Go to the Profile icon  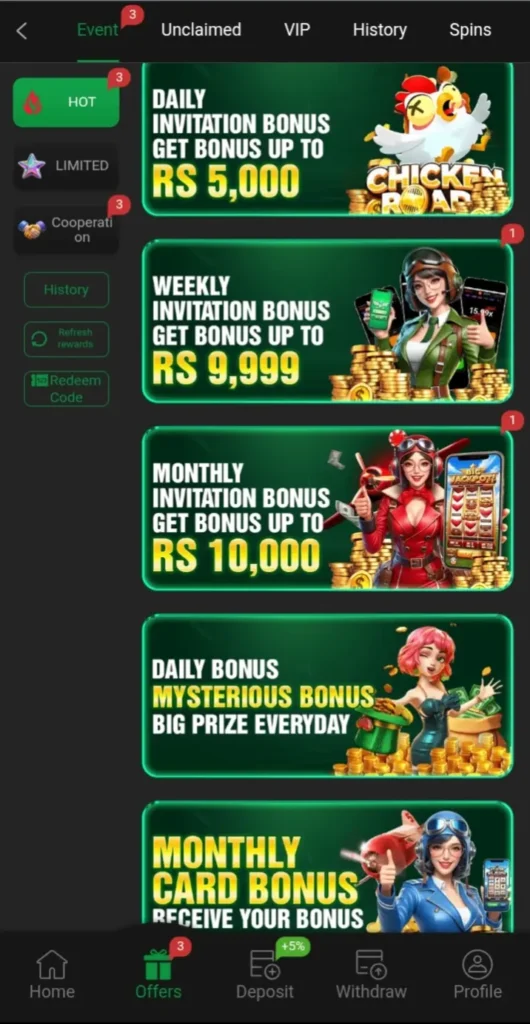[478, 964]
